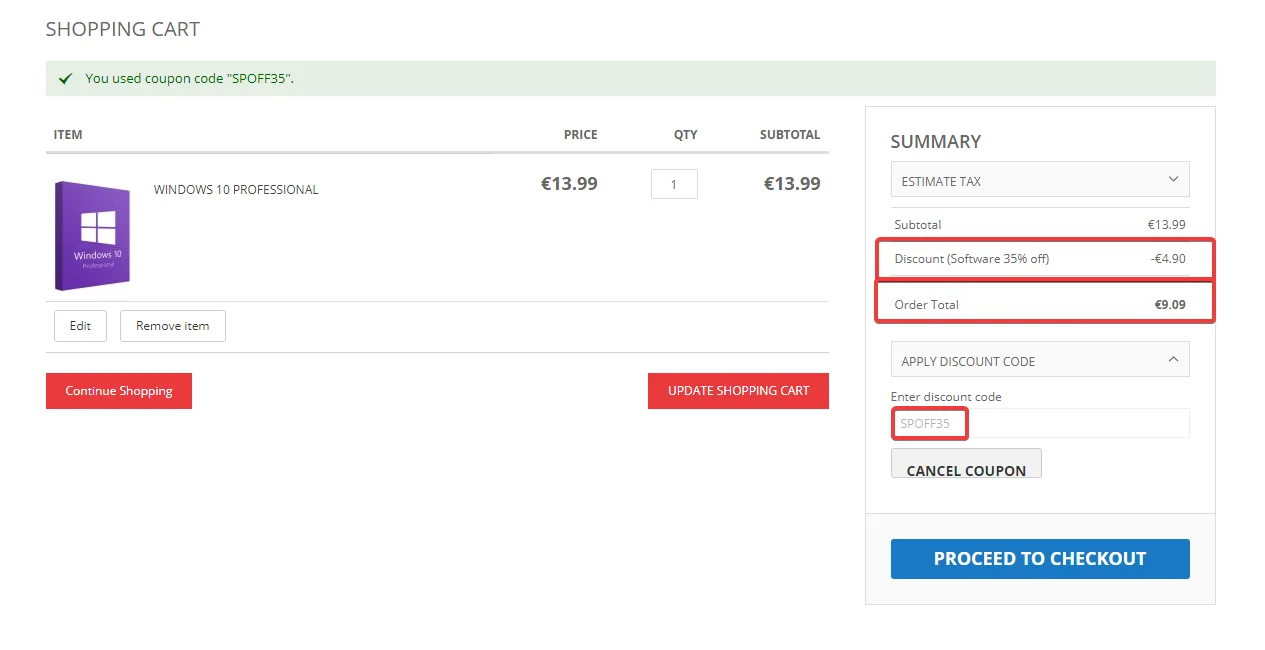Click the chevron next to ESTIMATE TAX

1173,180
